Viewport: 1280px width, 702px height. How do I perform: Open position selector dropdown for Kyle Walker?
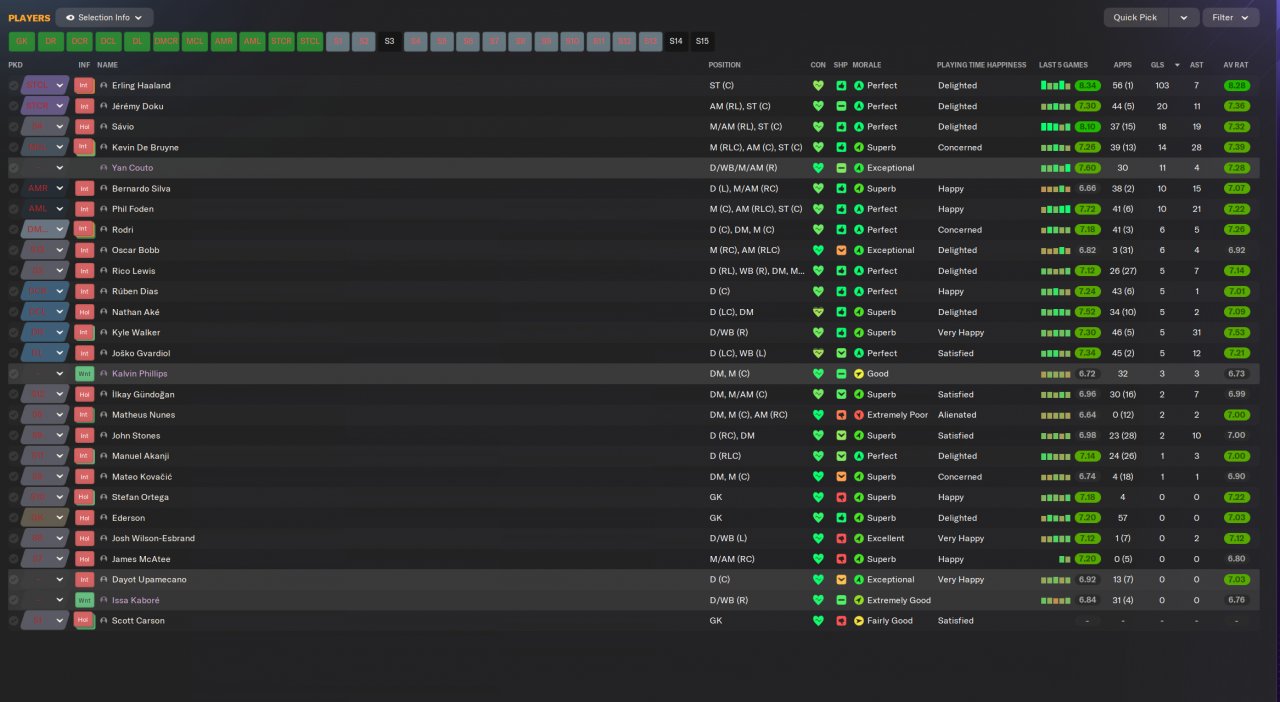tap(60, 333)
